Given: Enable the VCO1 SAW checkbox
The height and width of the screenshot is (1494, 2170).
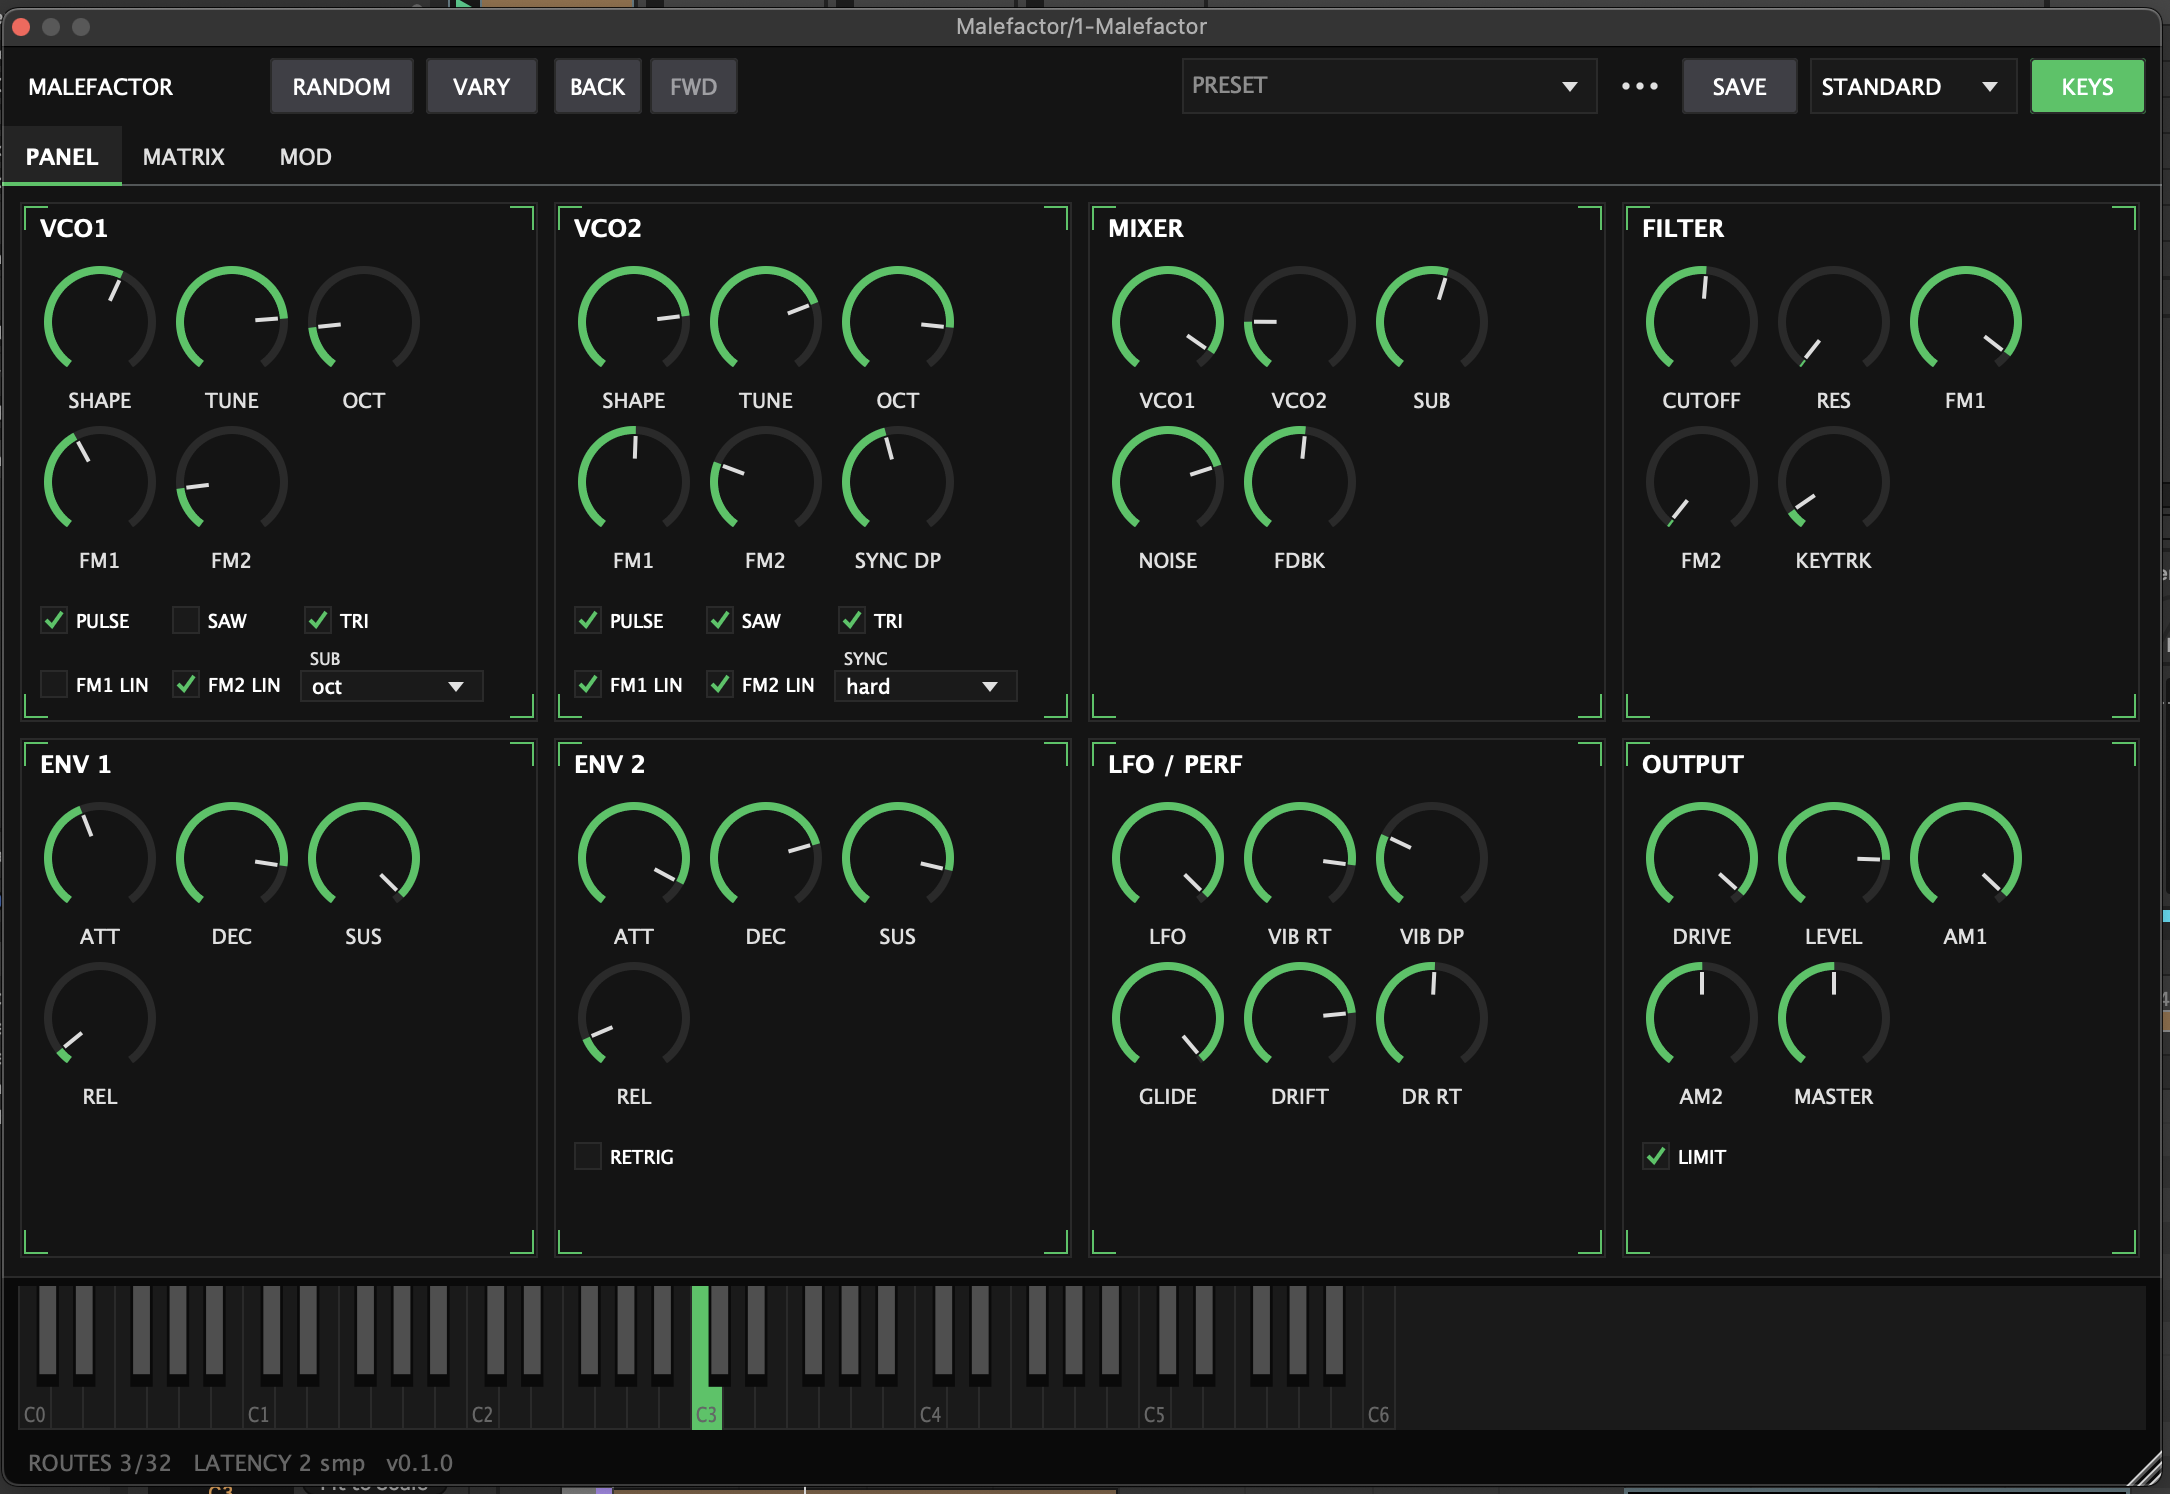Looking at the screenshot, I should pos(186,620).
